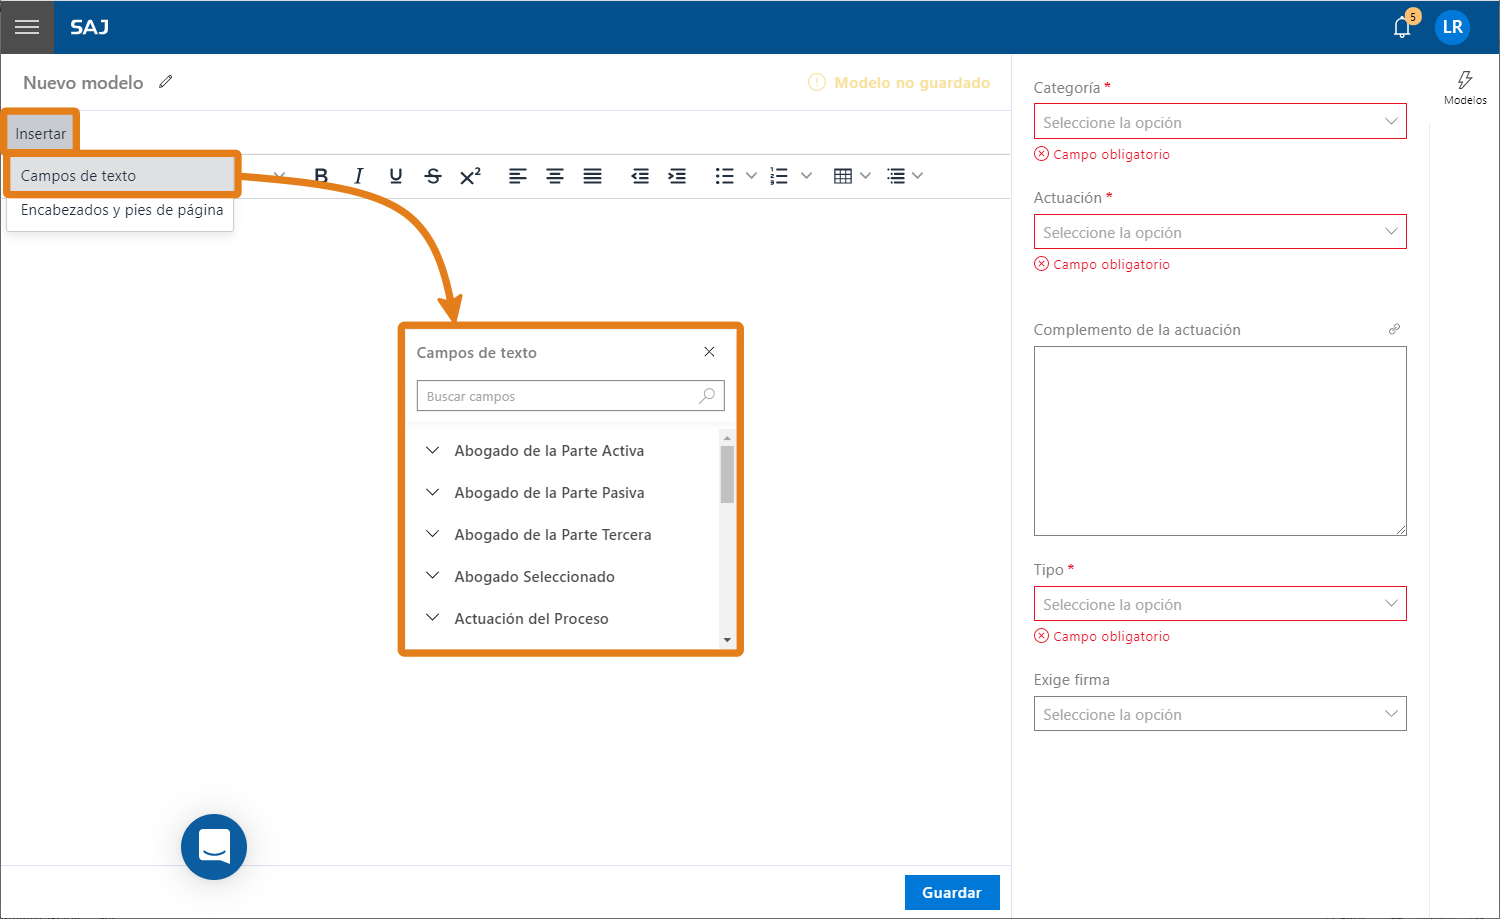The image size is (1500, 919).
Task: Open bulleted list style dropdown arrow
Action: (x=751, y=176)
